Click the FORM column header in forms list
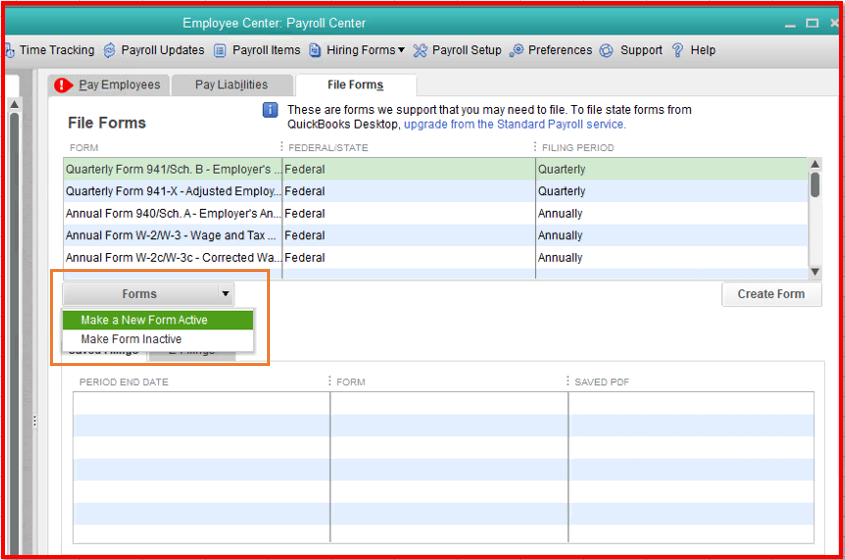The height and width of the screenshot is (560, 845). 84,148
